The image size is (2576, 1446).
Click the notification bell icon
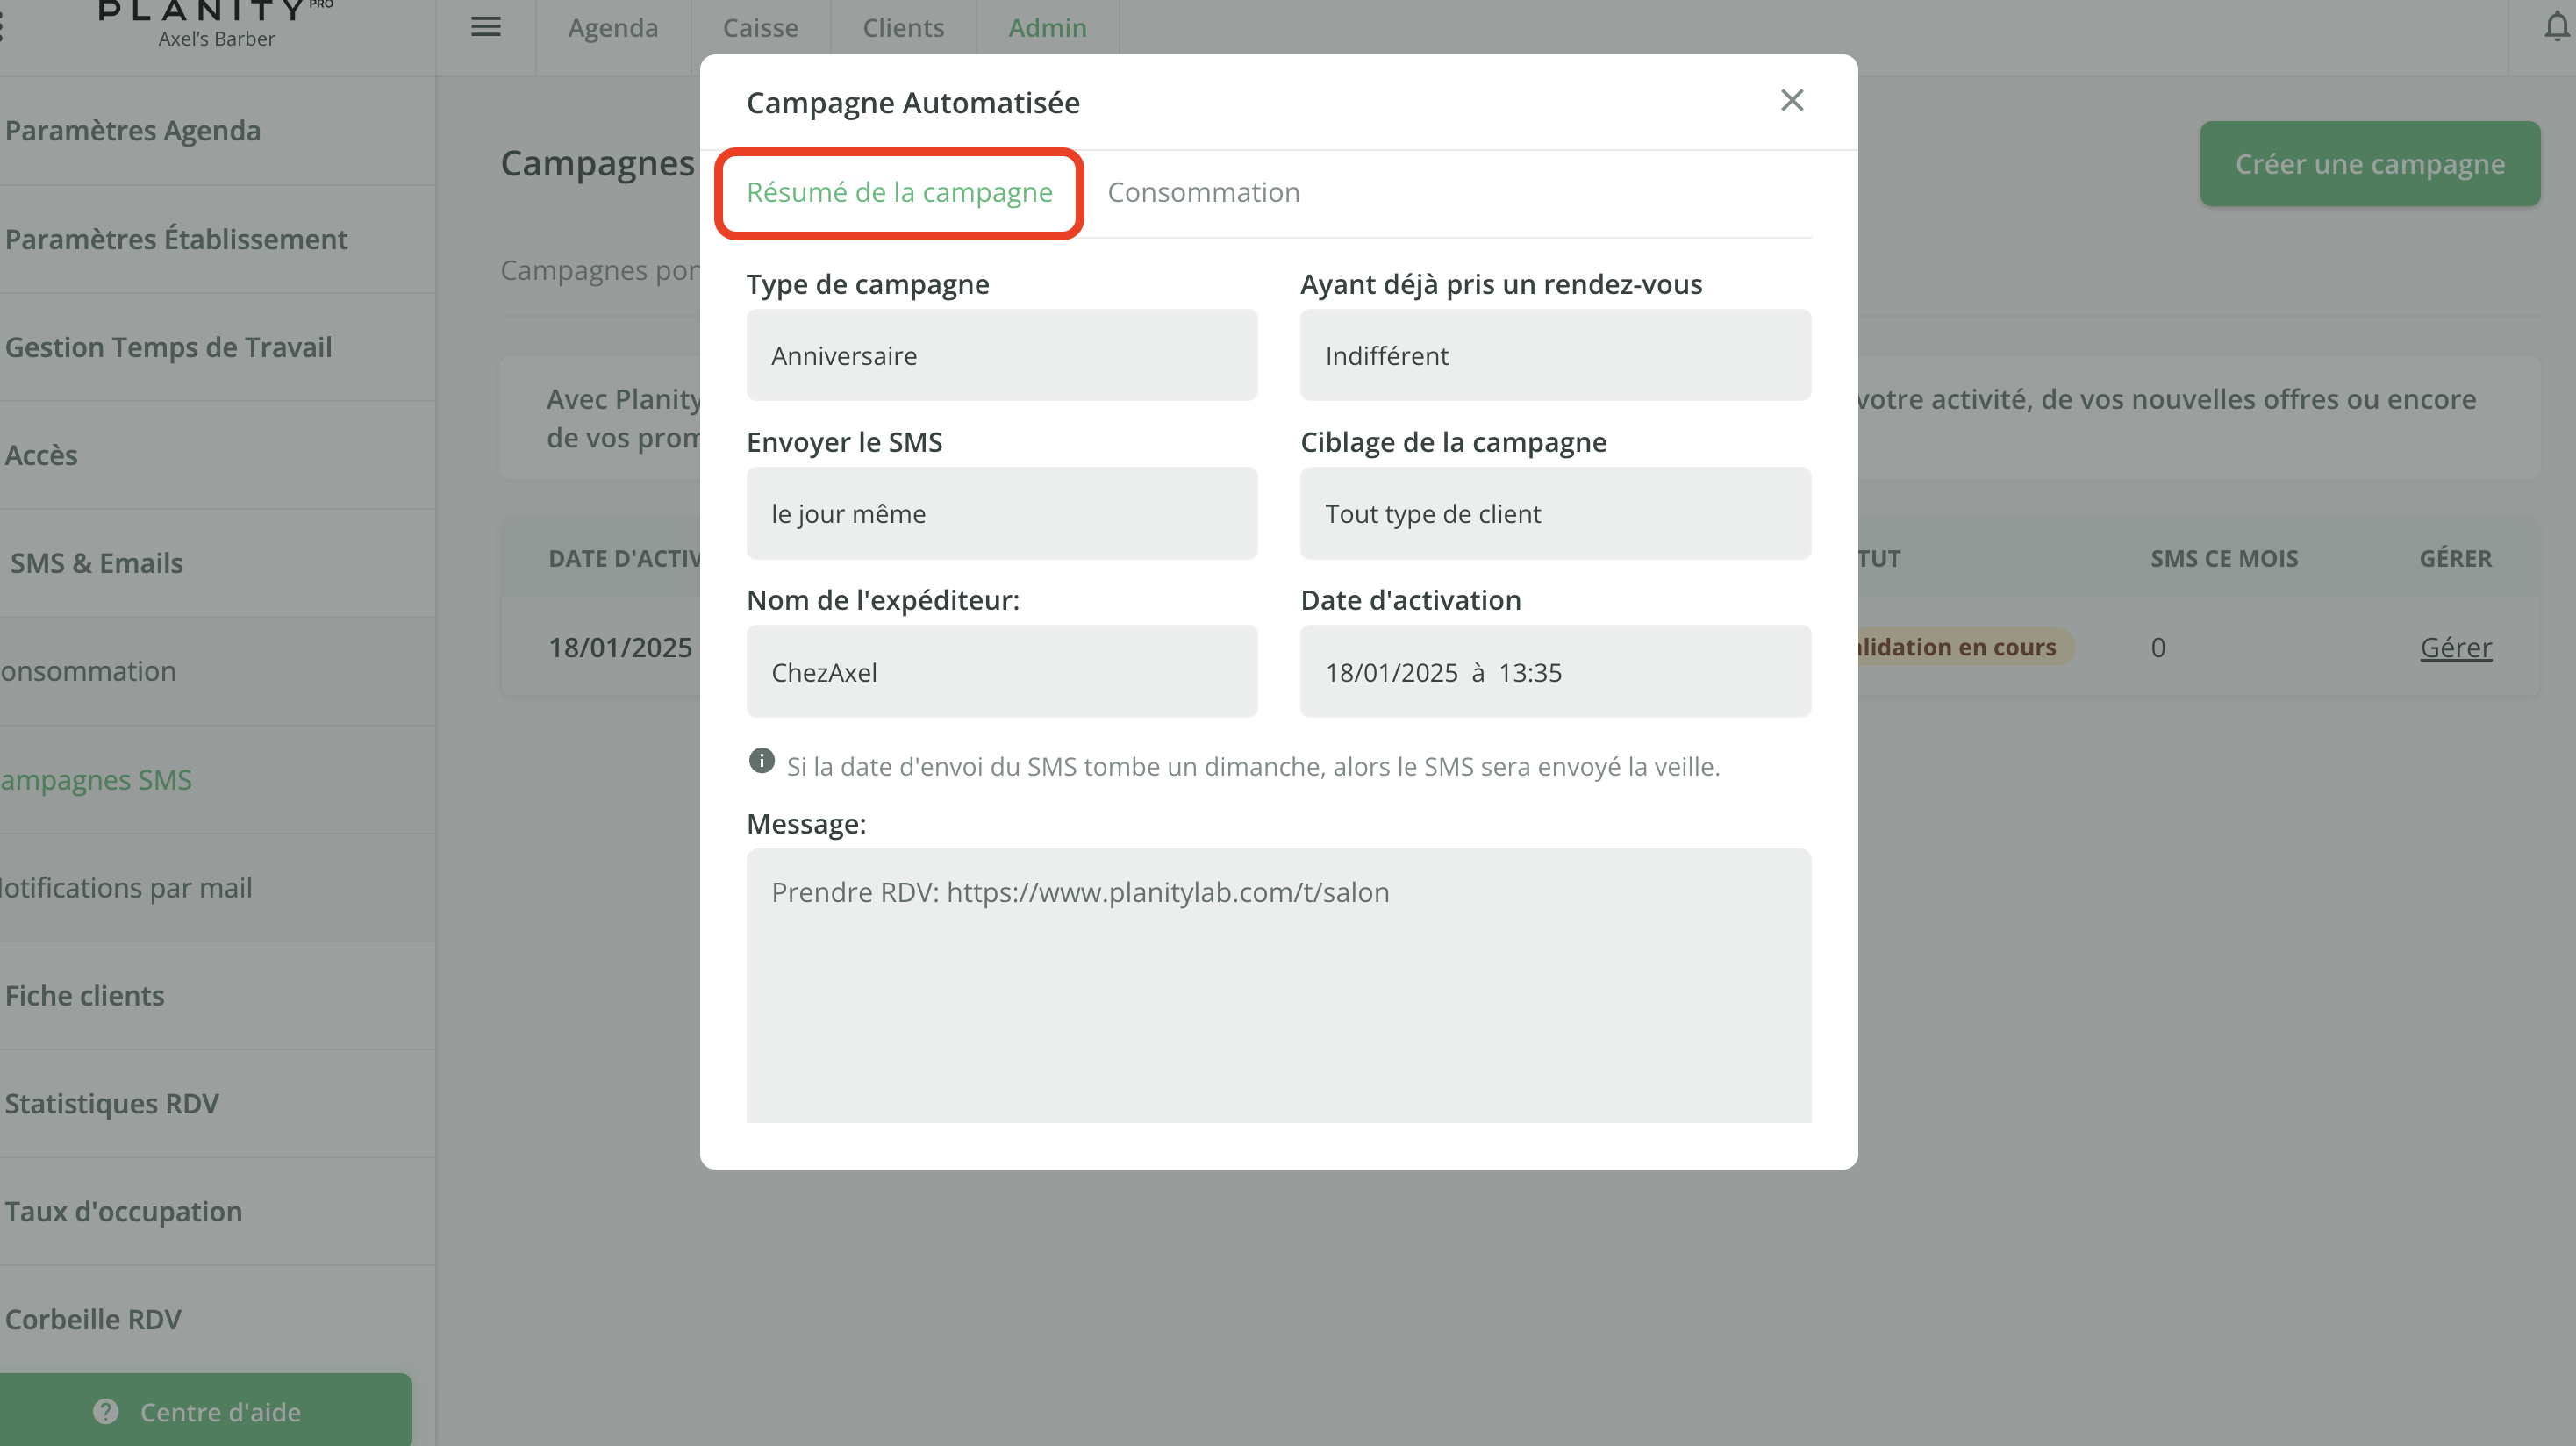coord(2555,27)
